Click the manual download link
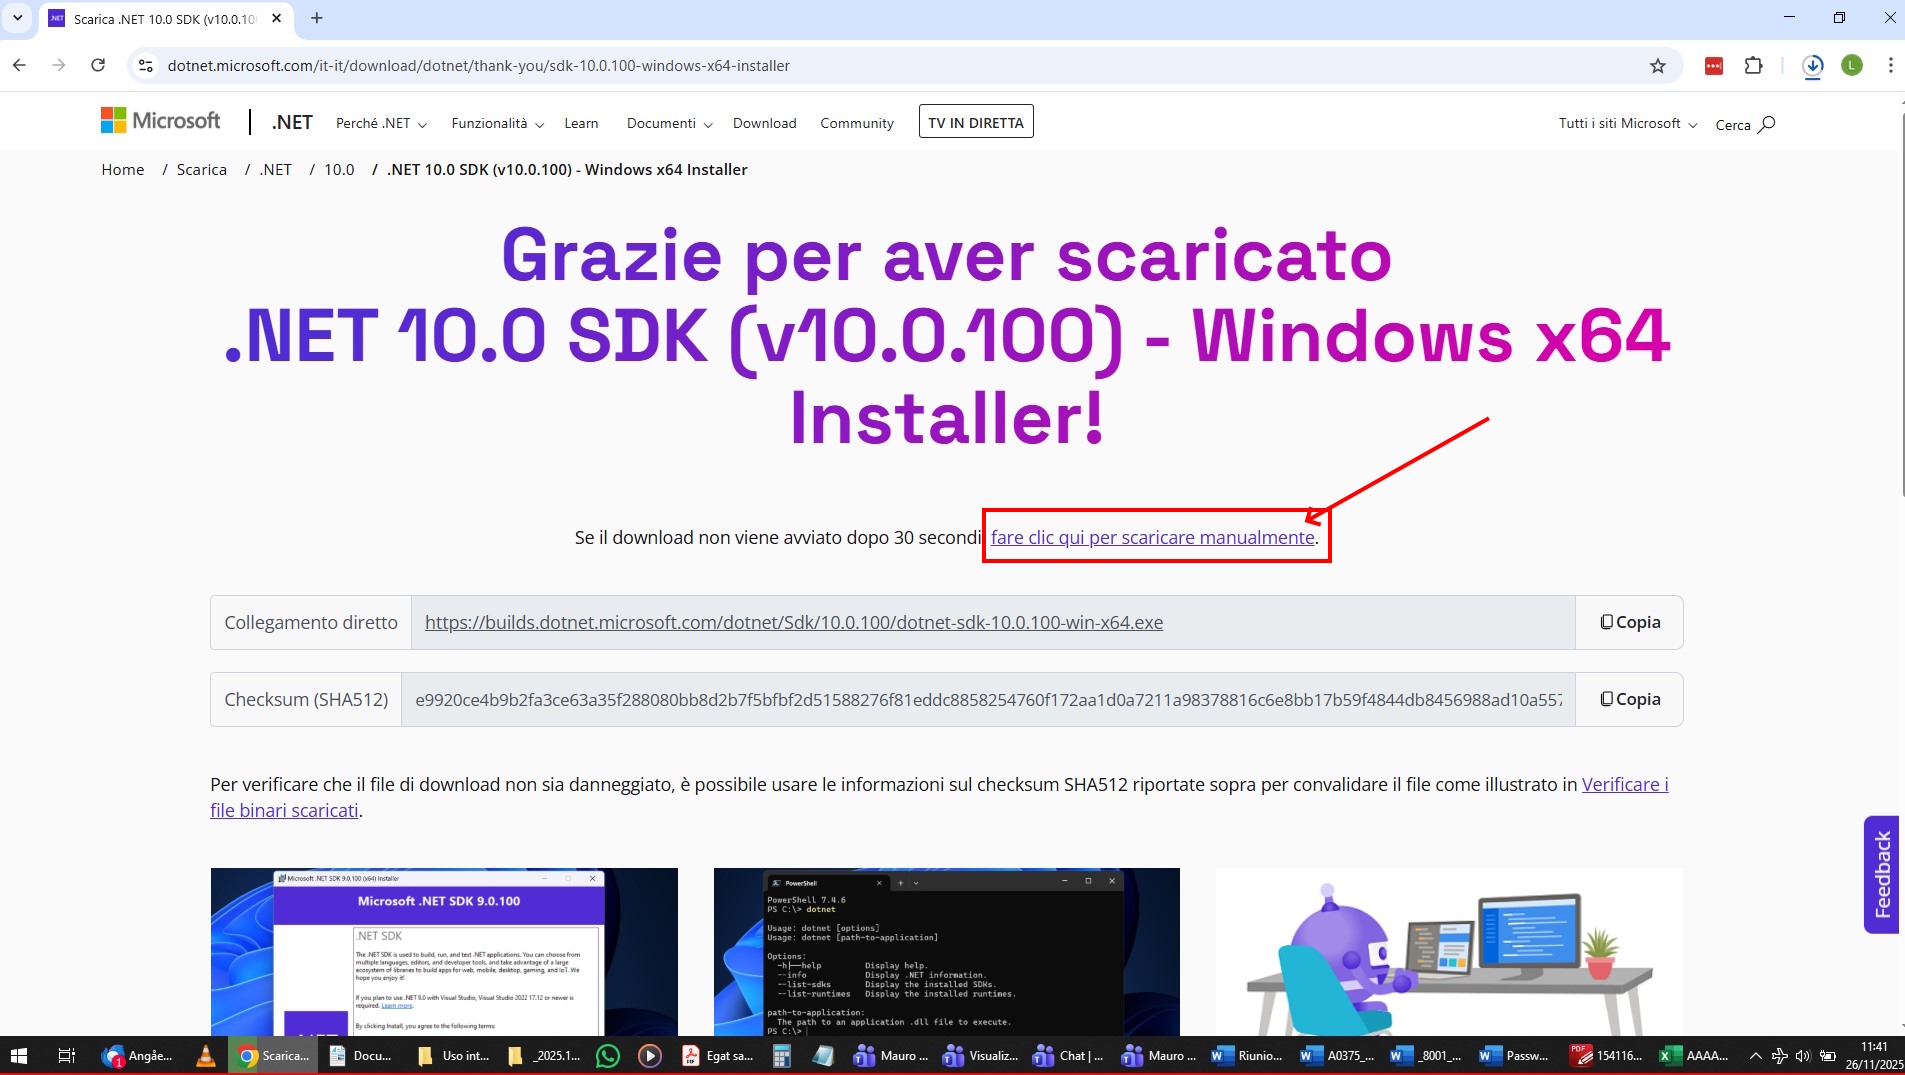 click(1152, 538)
